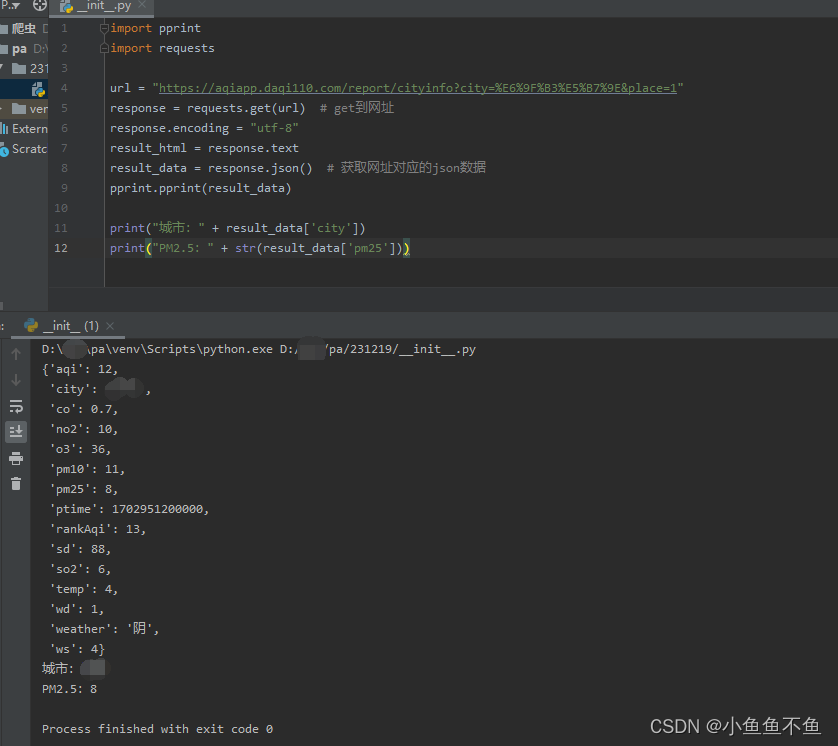838x746 pixels.
Task: Click the 'ptime': 1702951200000 output line
Action: tap(129, 510)
